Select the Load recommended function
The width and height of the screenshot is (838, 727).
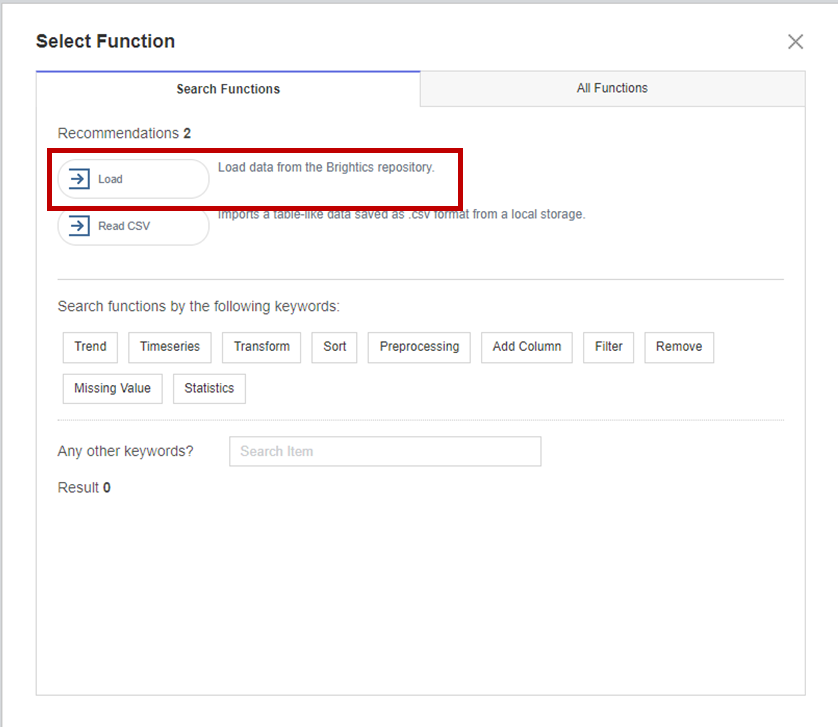(x=133, y=179)
